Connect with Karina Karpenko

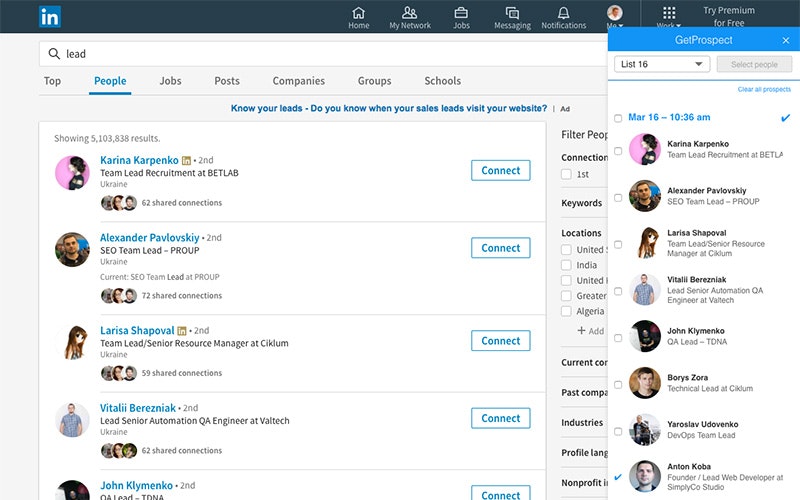point(501,170)
